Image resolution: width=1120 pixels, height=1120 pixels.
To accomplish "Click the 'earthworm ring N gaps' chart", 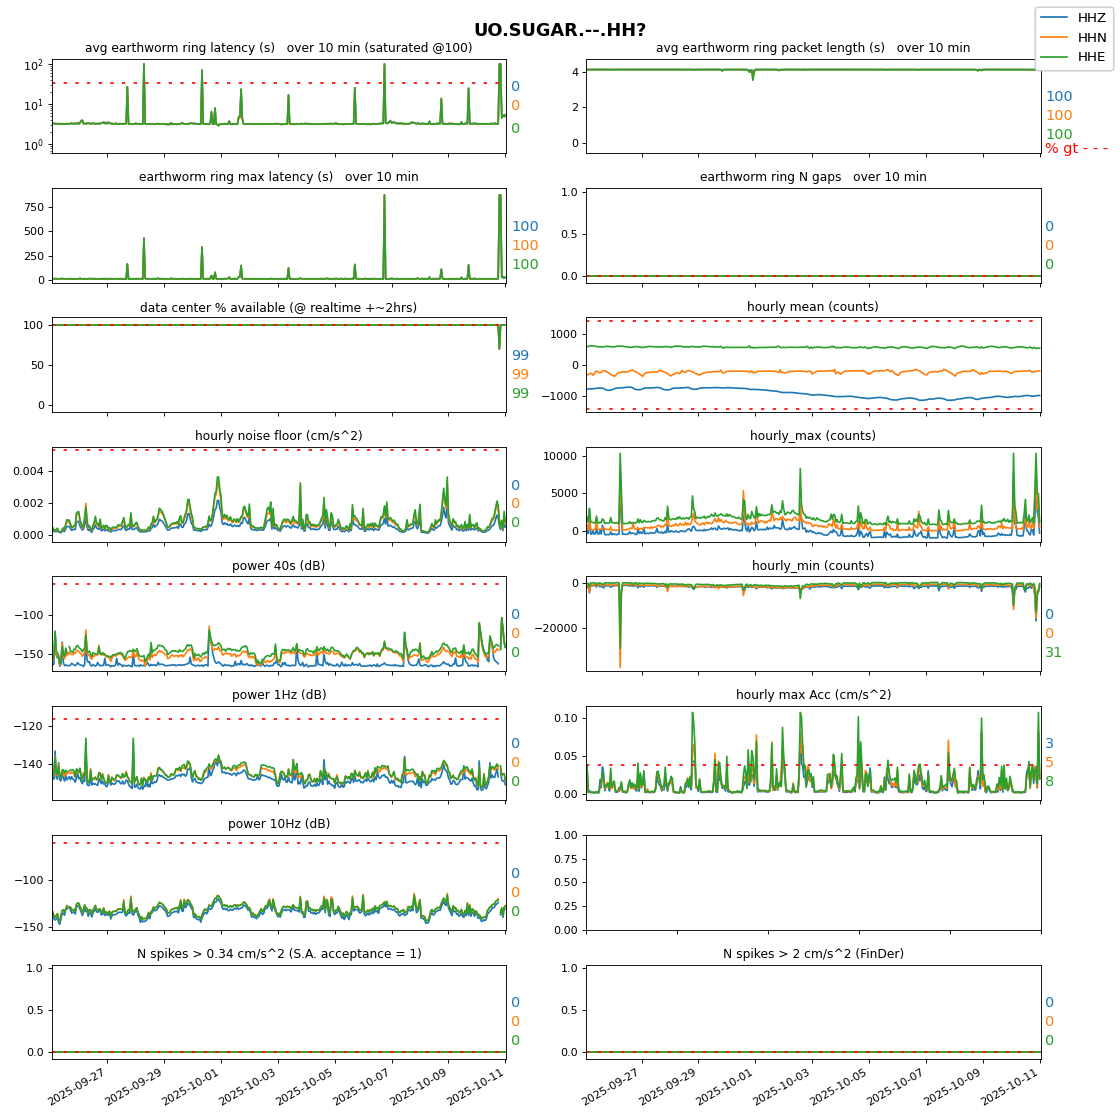I will click(x=813, y=235).
